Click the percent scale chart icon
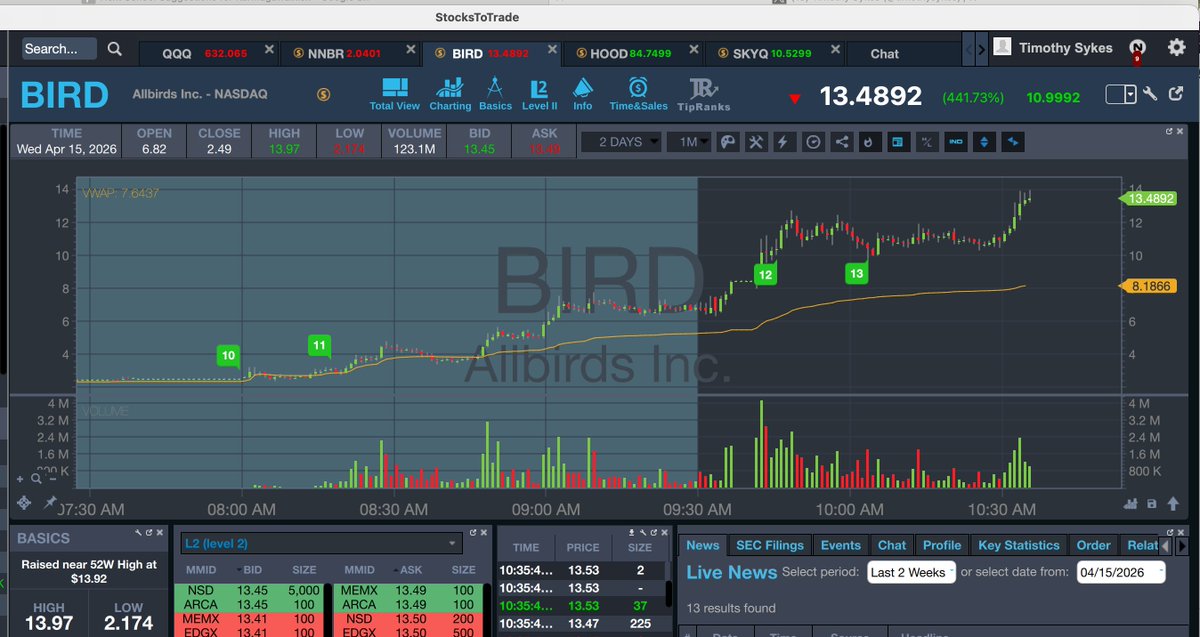Viewport: 1200px width, 637px height. 927,142
